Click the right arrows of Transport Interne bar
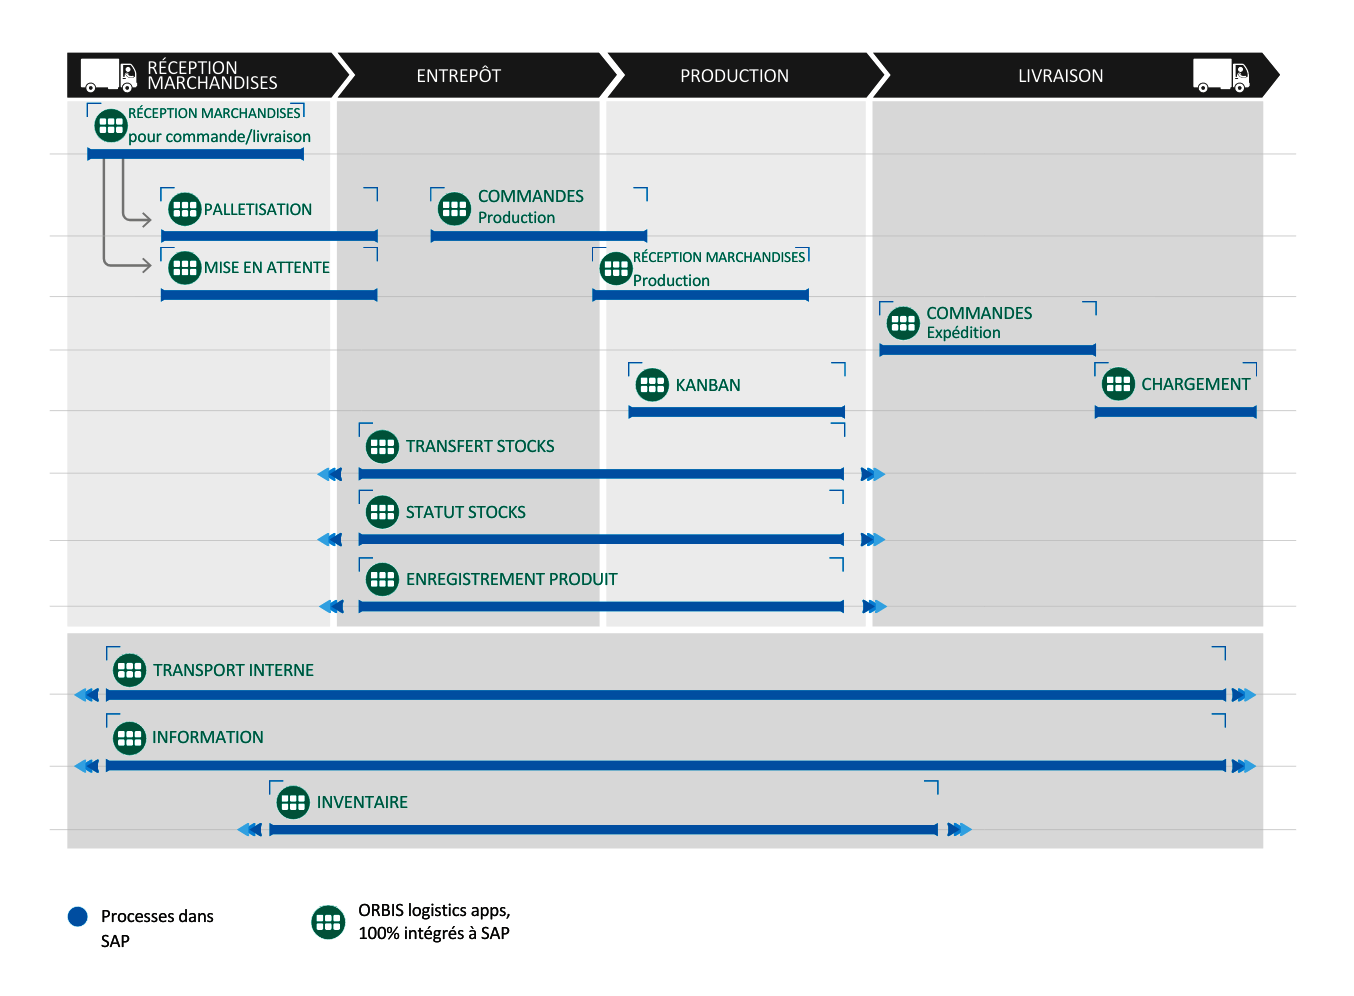The image size is (1354, 996). tap(1243, 695)
